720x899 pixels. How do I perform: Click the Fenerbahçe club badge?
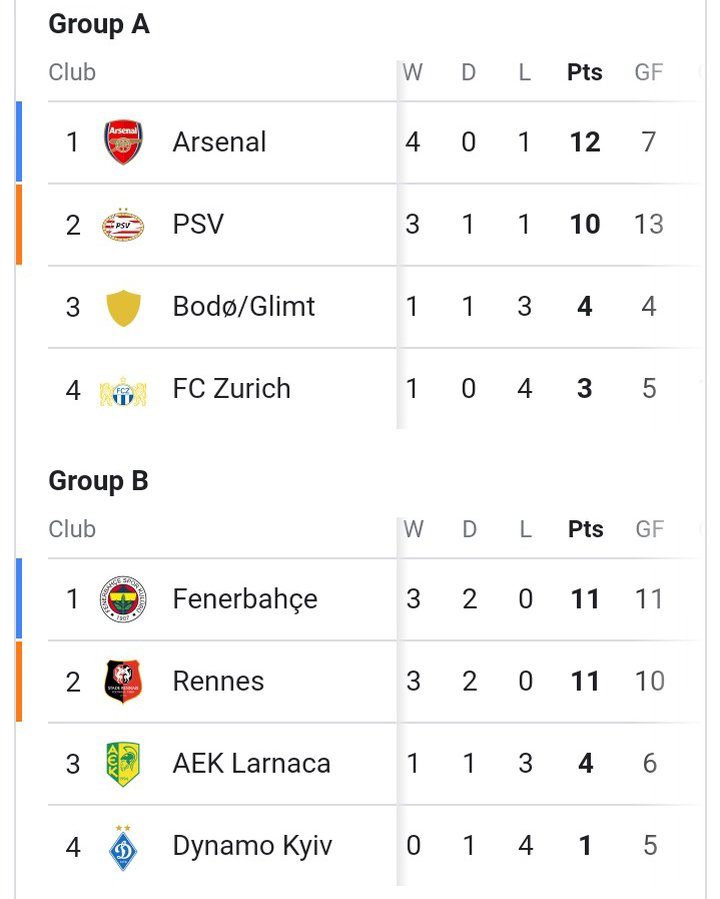(x=123, y=599)
